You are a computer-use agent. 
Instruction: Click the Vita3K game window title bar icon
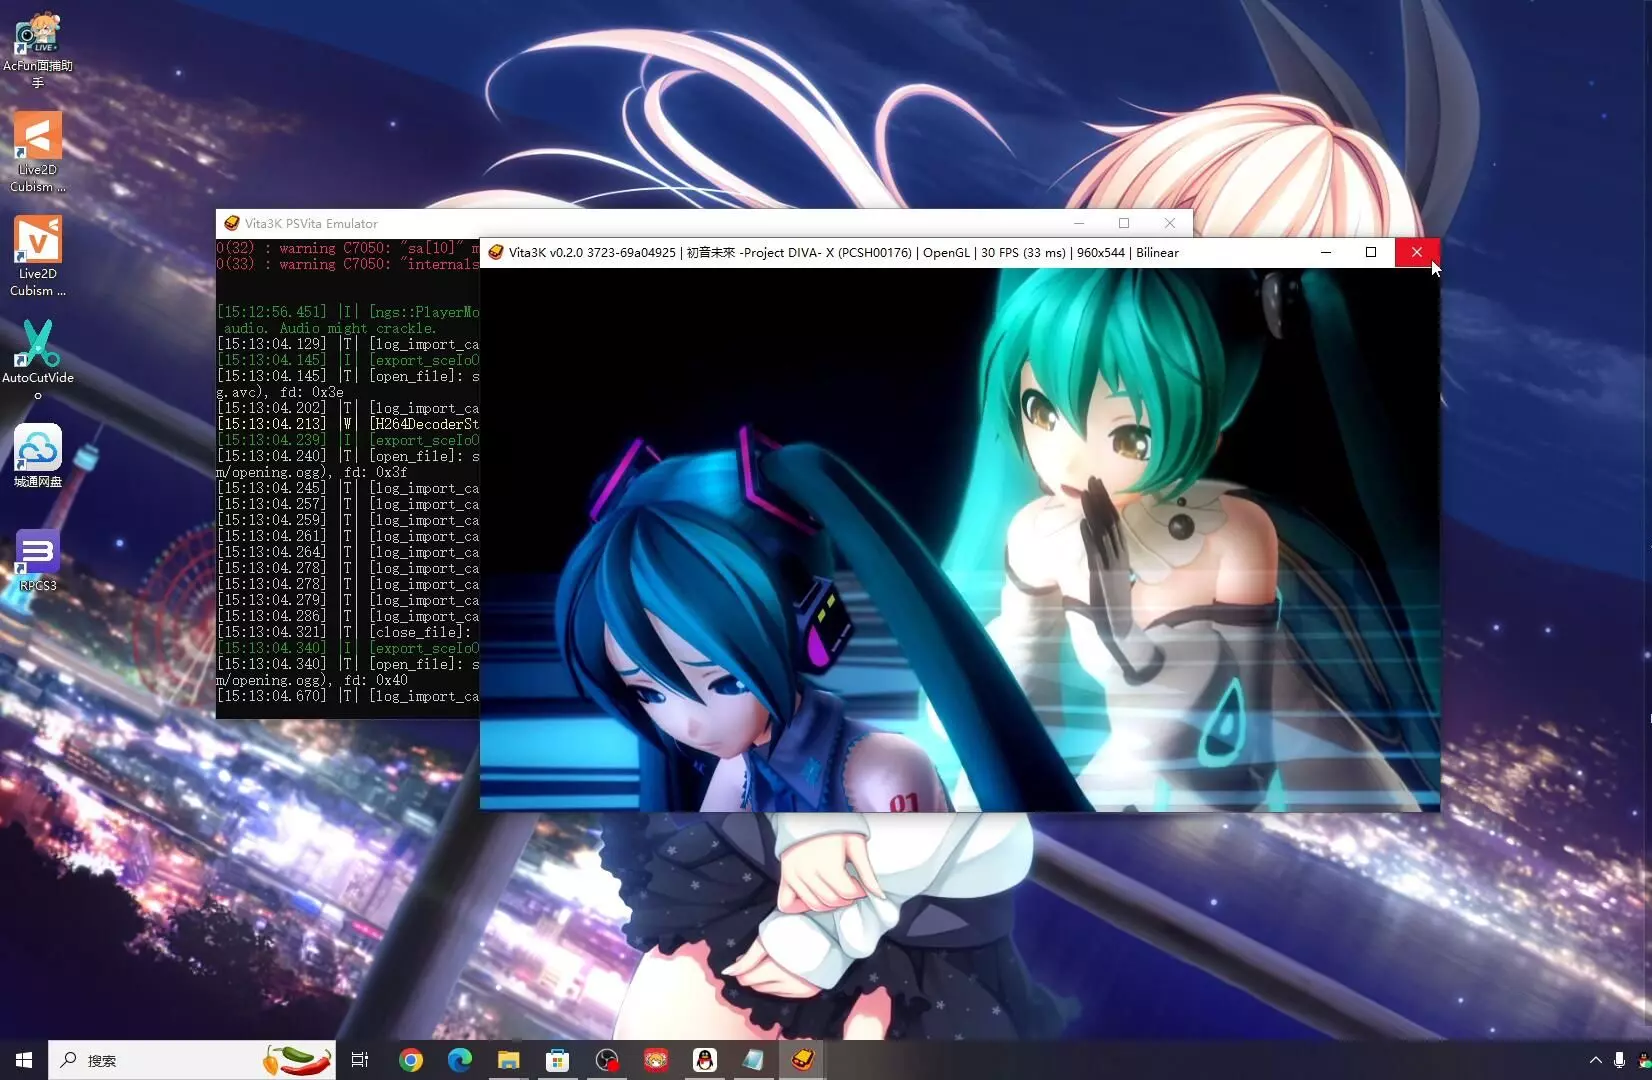(x=495, y=252)
